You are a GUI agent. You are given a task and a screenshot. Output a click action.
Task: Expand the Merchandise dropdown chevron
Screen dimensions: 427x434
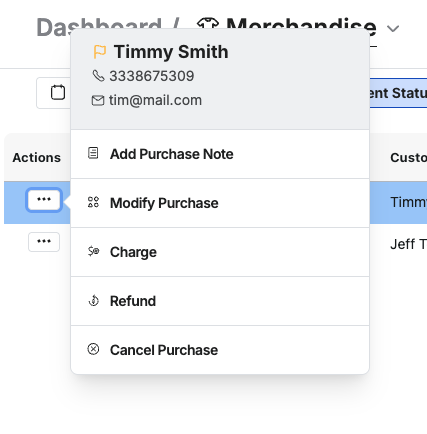[x=393, y=29]
